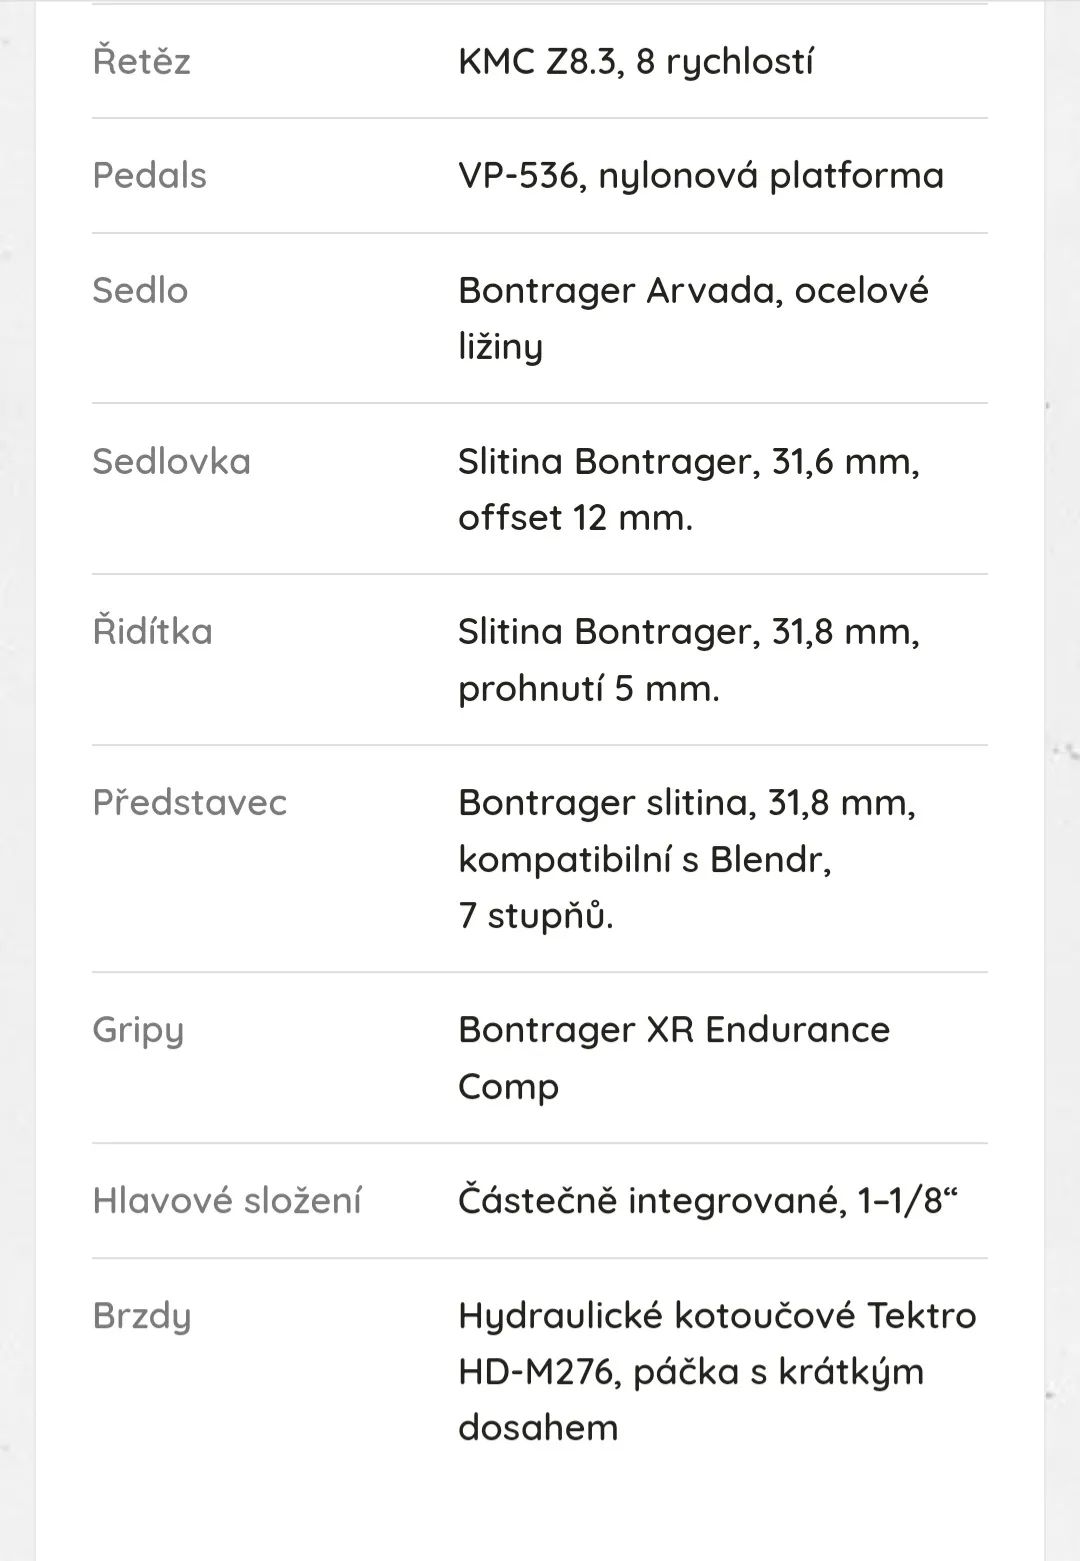Select the Hlavové složení label
Image resolution: width=1080 pixels, height=1561 pixels.
tap(227, 1200)
